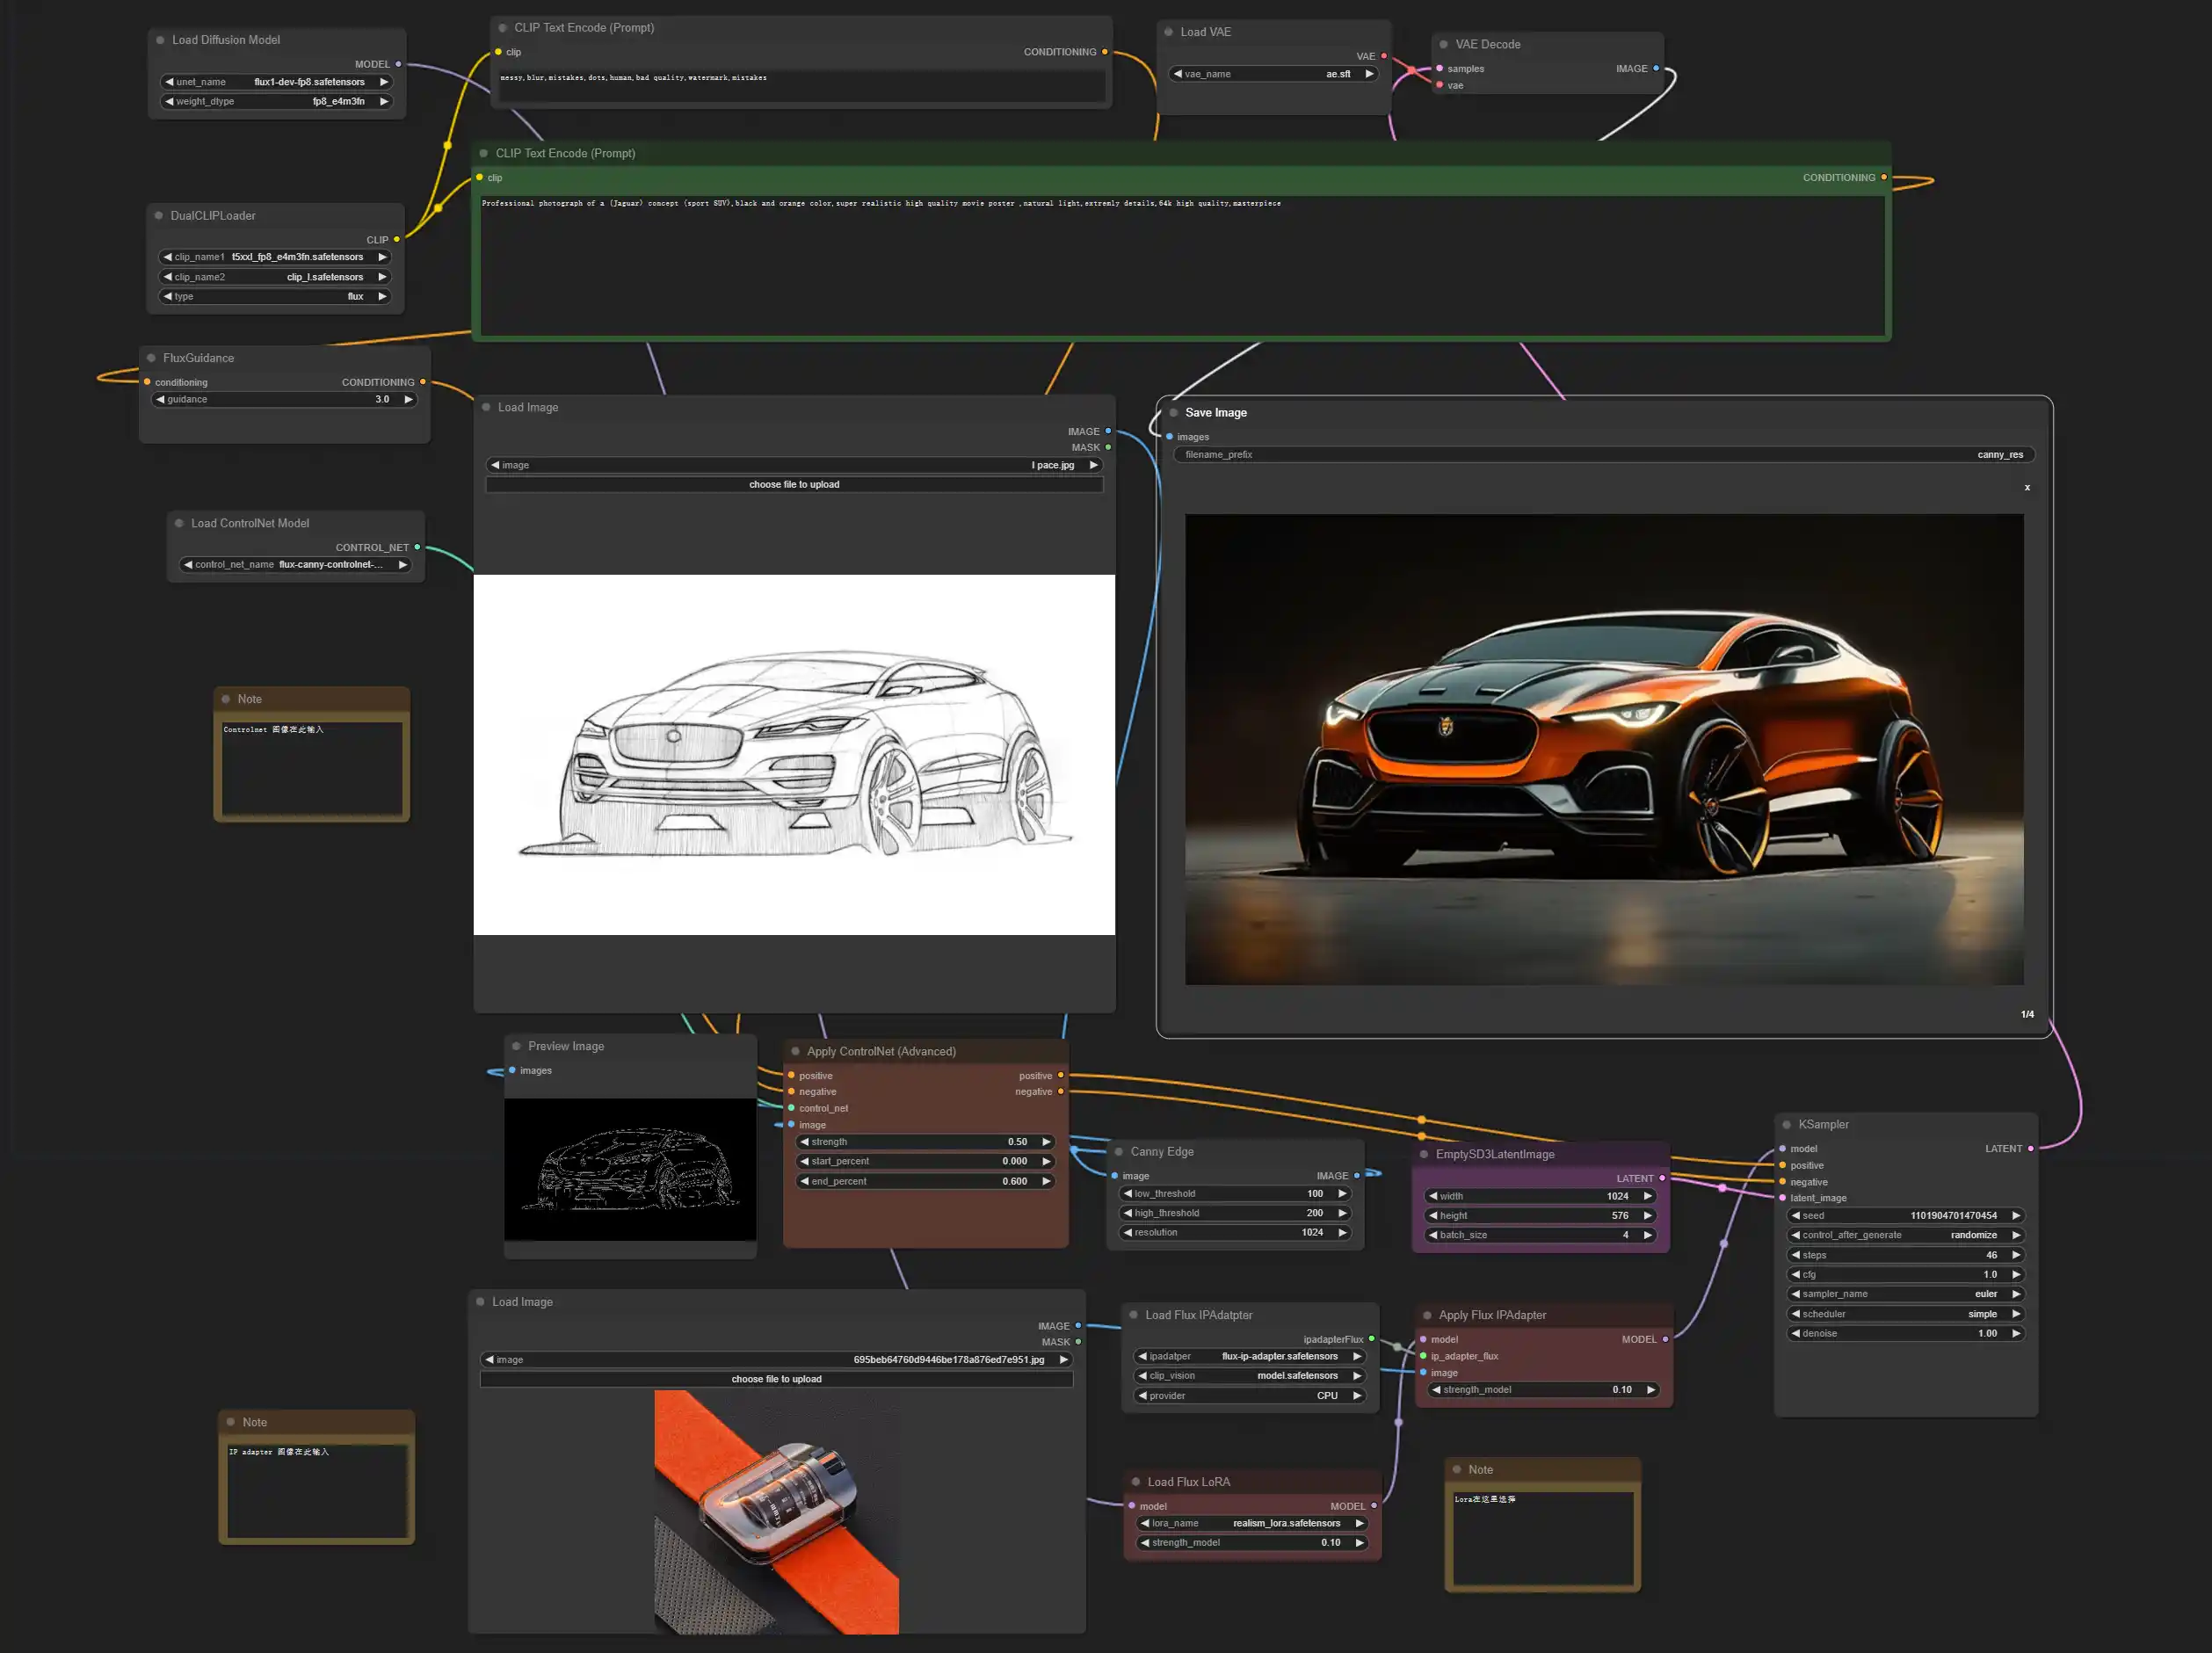Decrease ControlNet strength using its left arrow
2212x1653 pixels.
pyautogui.click(x=805, y=1141)
